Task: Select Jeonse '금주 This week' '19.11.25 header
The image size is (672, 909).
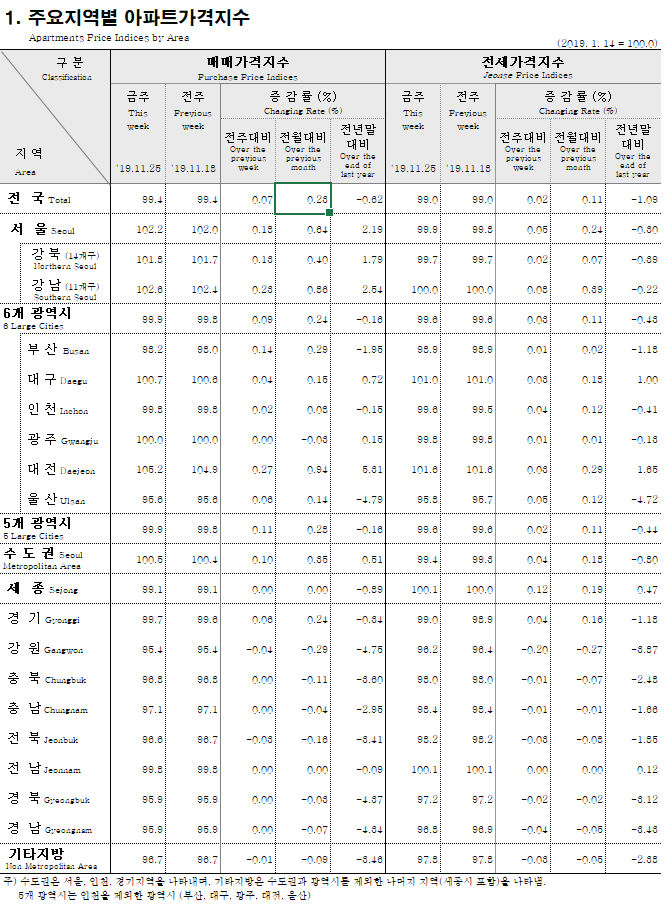Action: click(x=413, y=133)
